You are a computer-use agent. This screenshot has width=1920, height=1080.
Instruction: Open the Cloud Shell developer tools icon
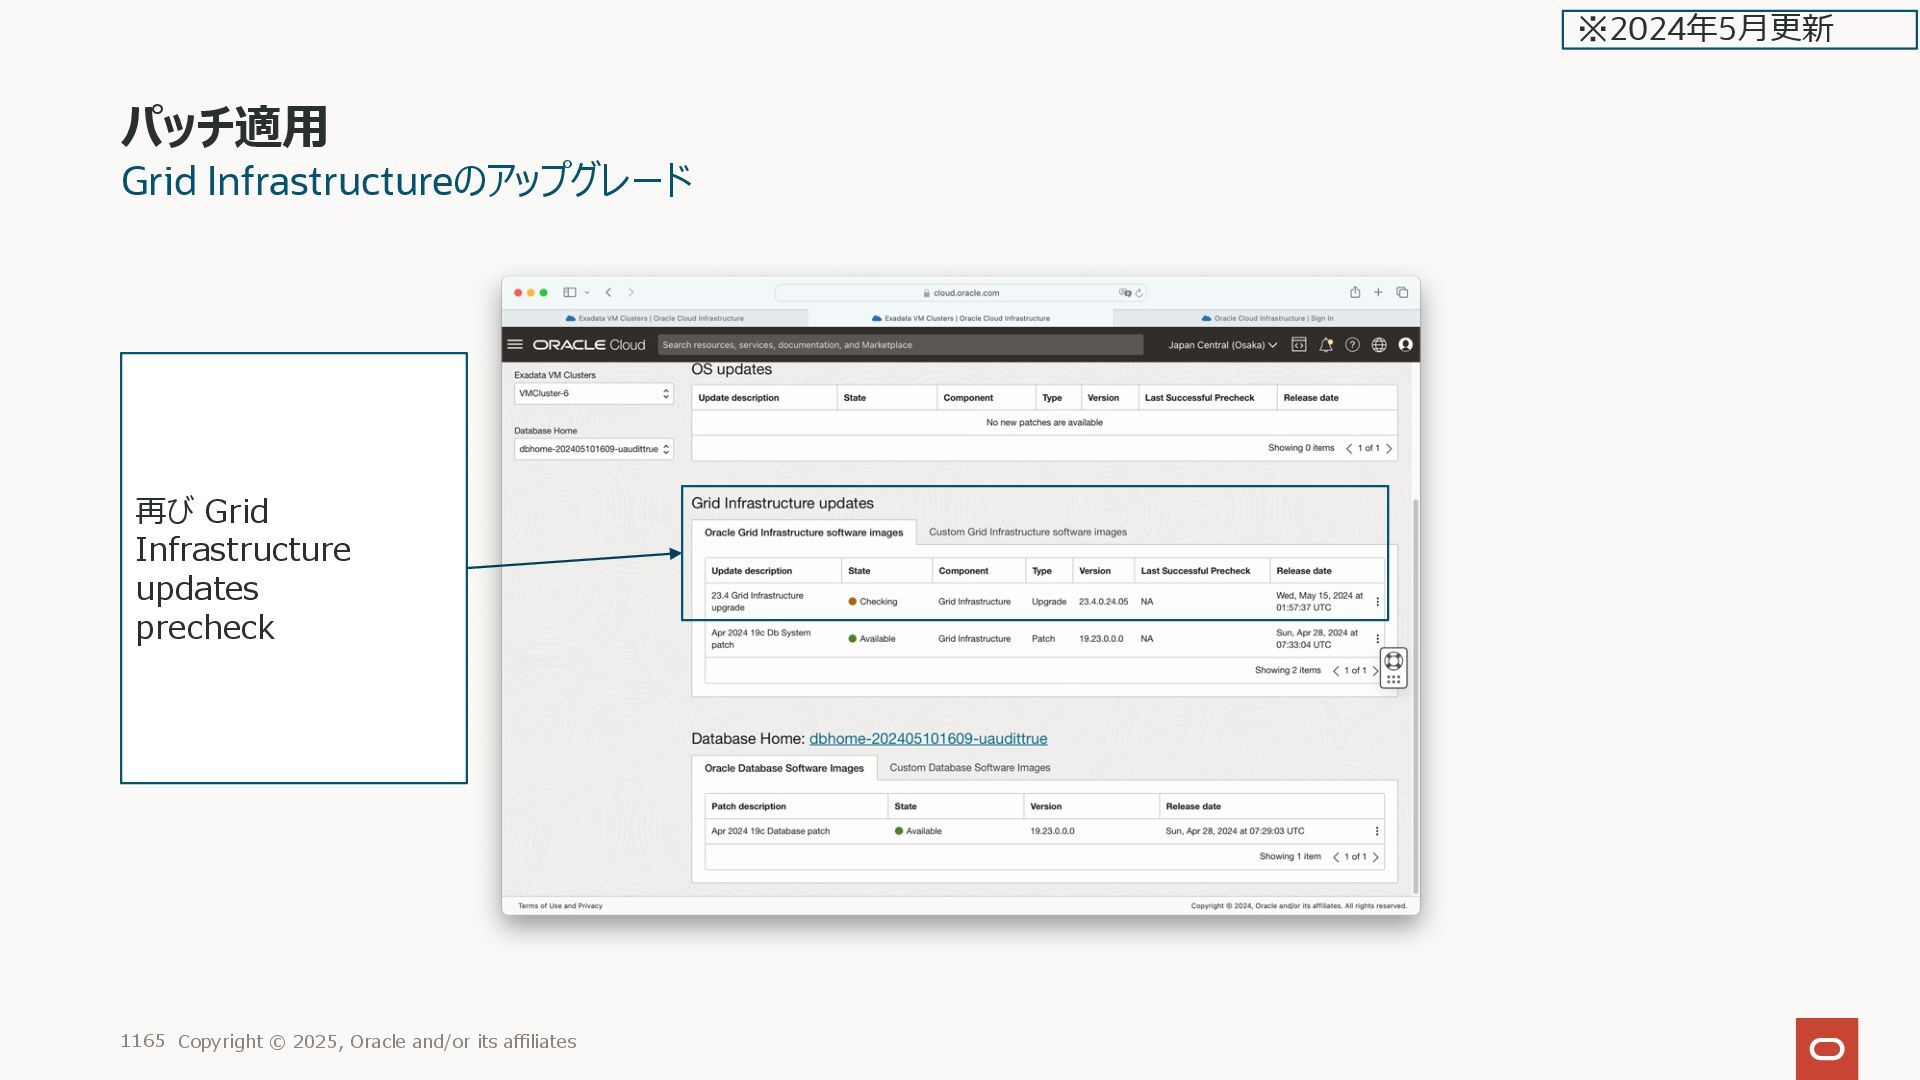tap(1299, 344)
